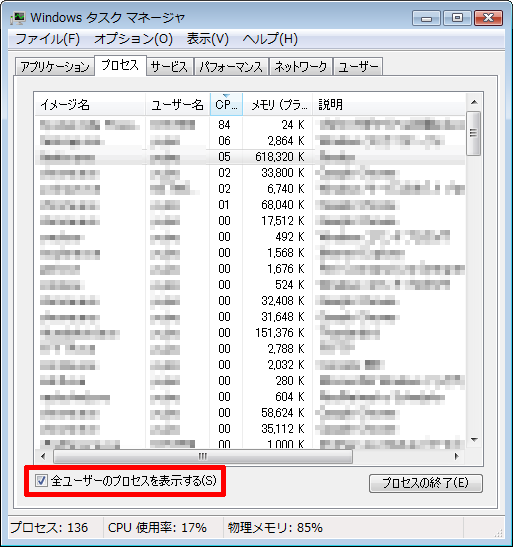Select the process row using 618,320 K

[x=250, y=157]
